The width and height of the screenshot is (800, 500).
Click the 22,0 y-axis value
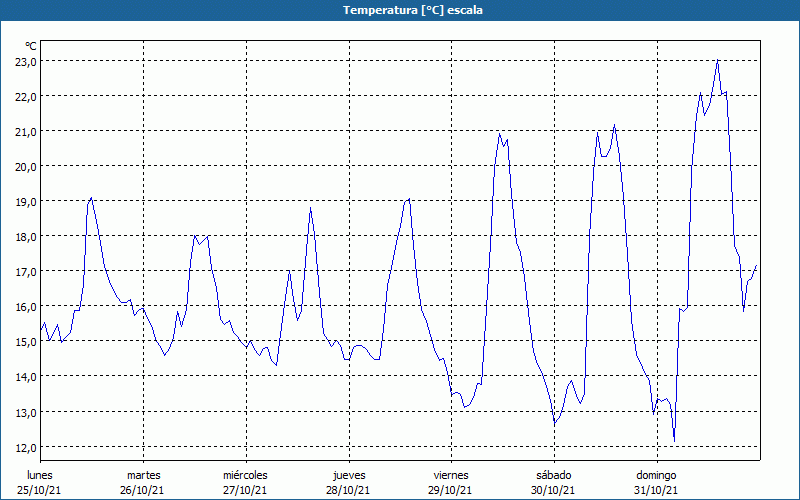tap(26, 96)
